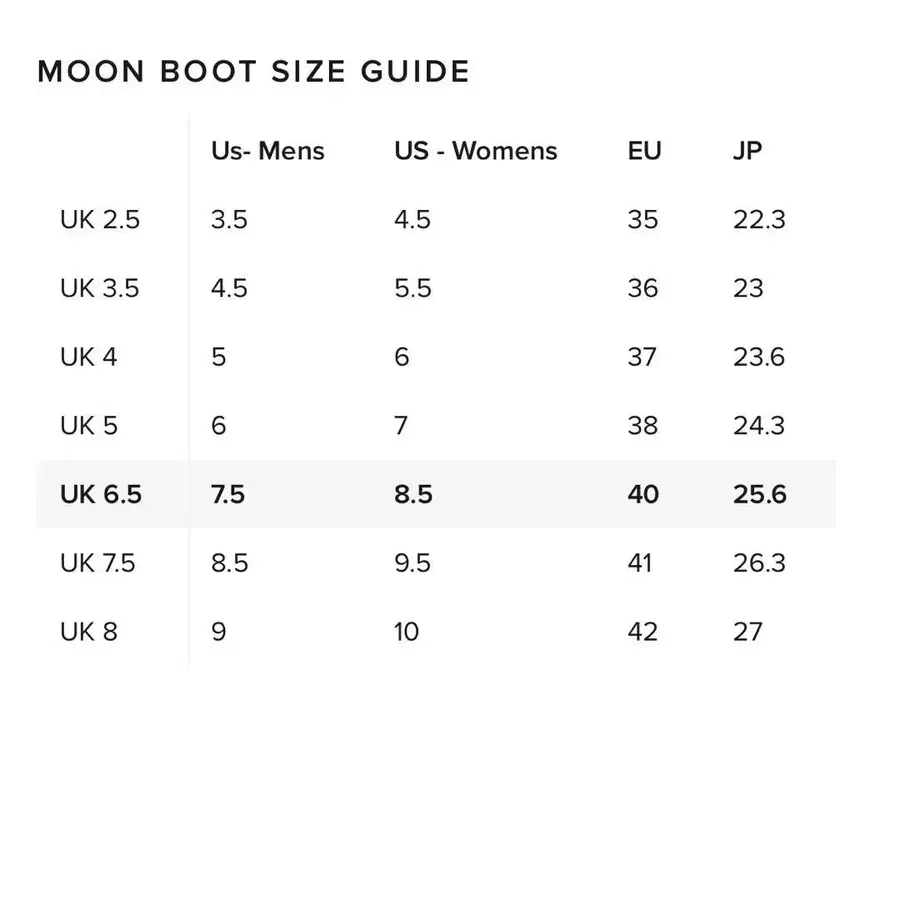
Task: Click EU size 42 cell
Action: pyautogui.click(x=643, y=632)
